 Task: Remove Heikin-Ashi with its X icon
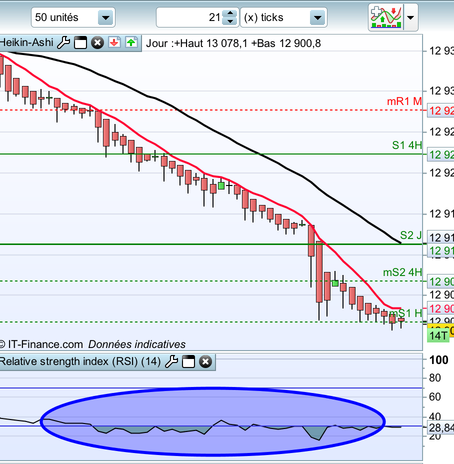(97, 43)
